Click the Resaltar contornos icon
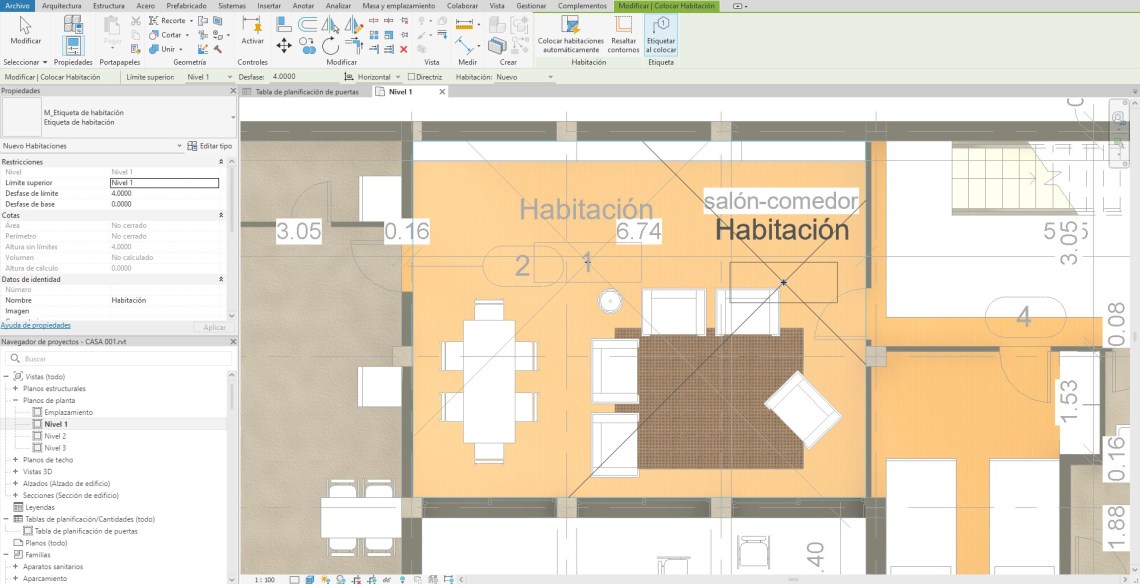 (x=623, y=31)
